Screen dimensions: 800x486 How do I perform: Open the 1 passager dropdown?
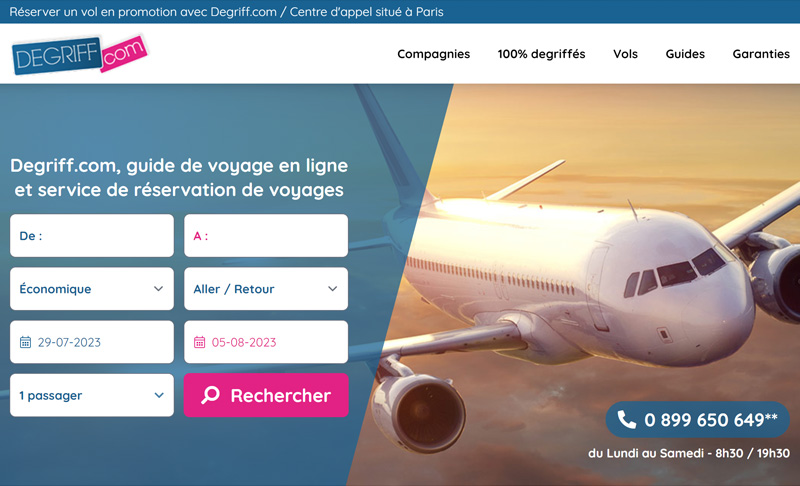click(92, 395)
